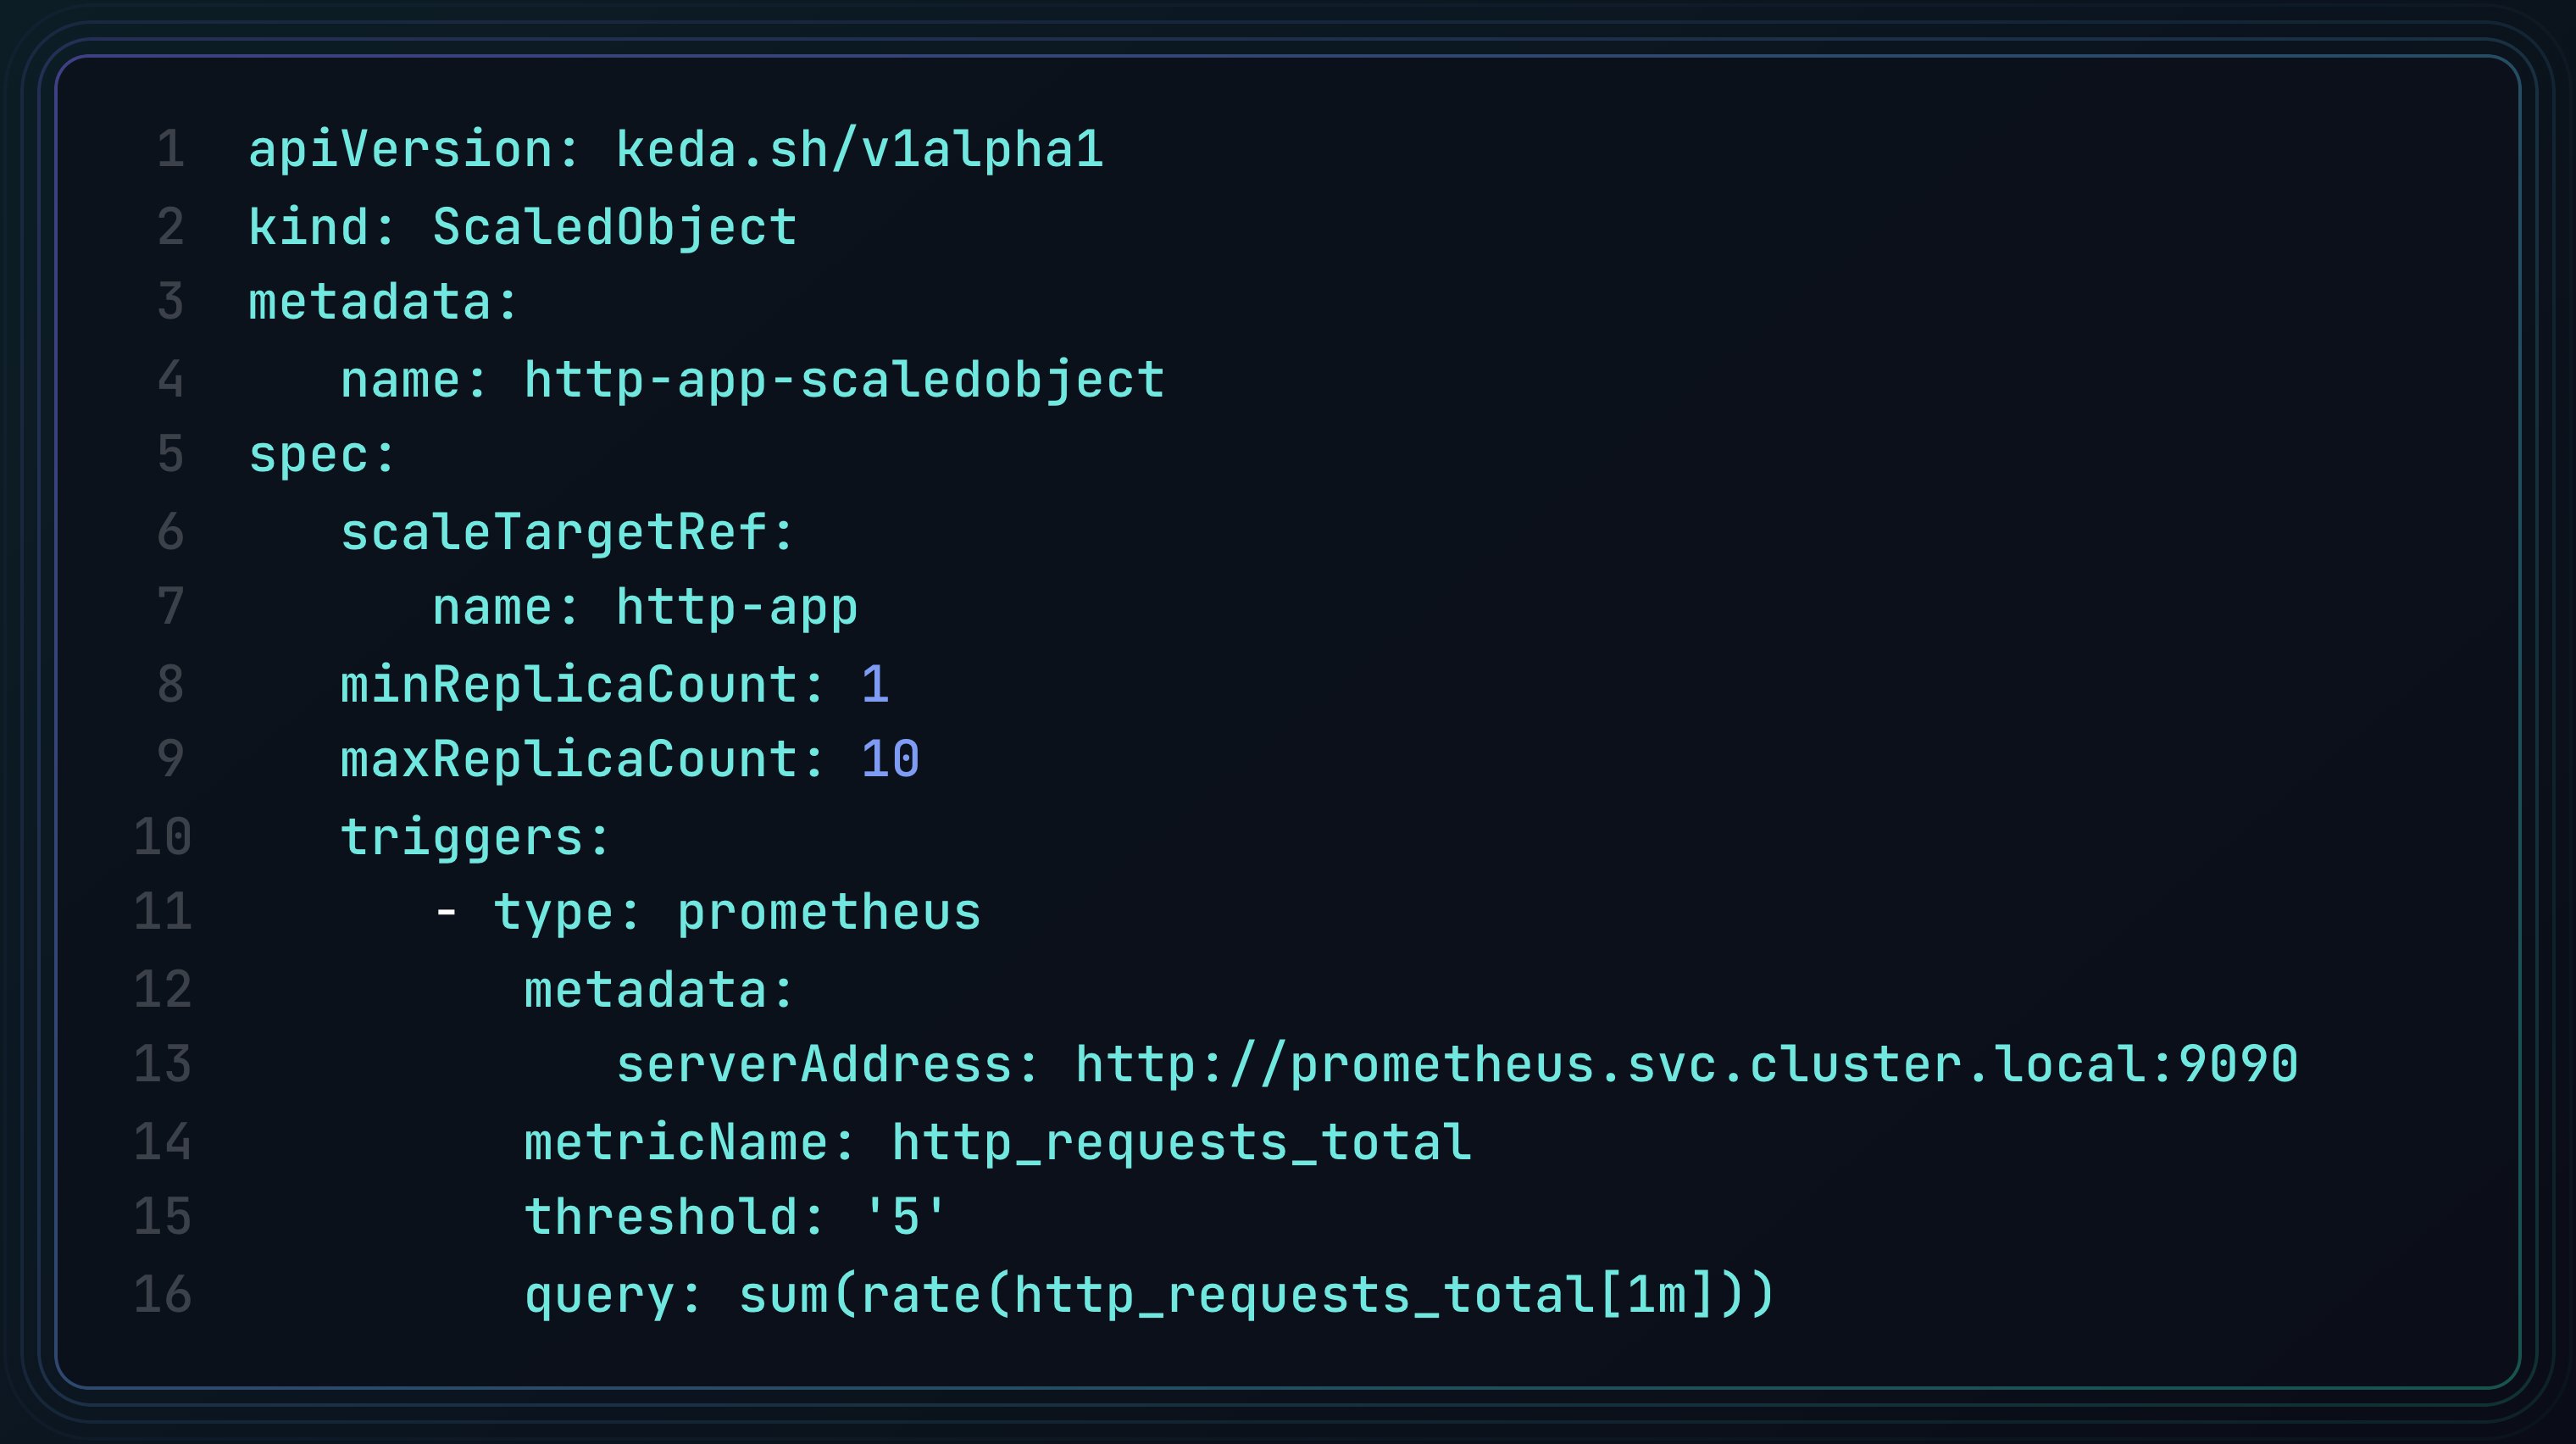The height and width of the screenshot is (1444, 2576).
Task: Click the Prometheus serverAddress URL
Action: click(x=1686, y=1064)
